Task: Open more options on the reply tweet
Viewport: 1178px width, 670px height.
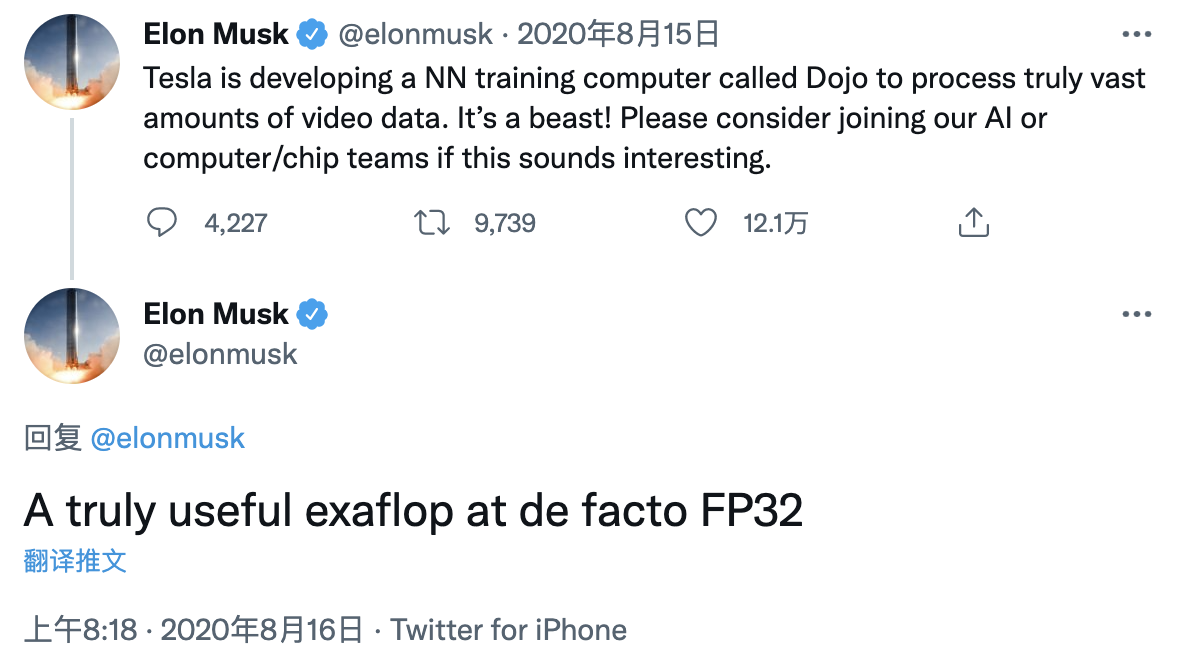Action: (x=1137, y=314)
